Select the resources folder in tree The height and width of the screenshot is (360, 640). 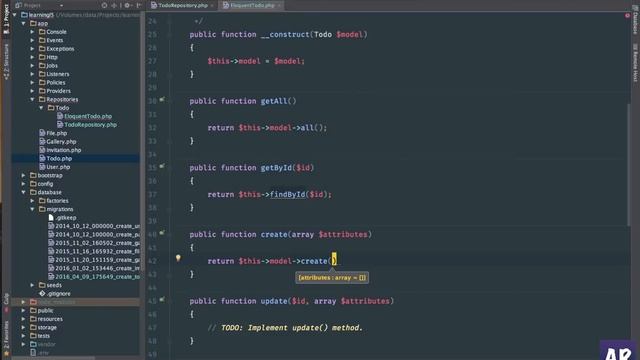(50, 319)
